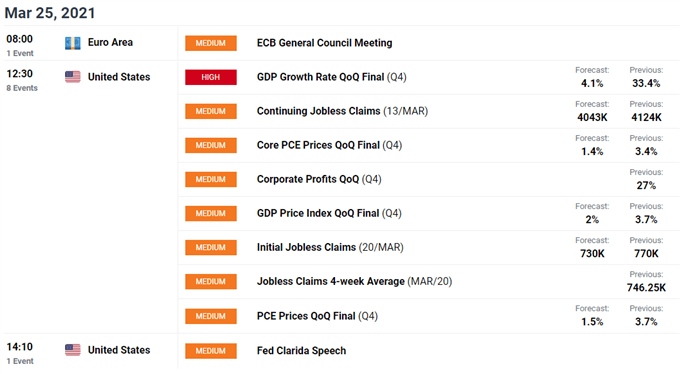Click the US flag at 12:30
This screenshot has height=374, width=680.
coord(72,77)
